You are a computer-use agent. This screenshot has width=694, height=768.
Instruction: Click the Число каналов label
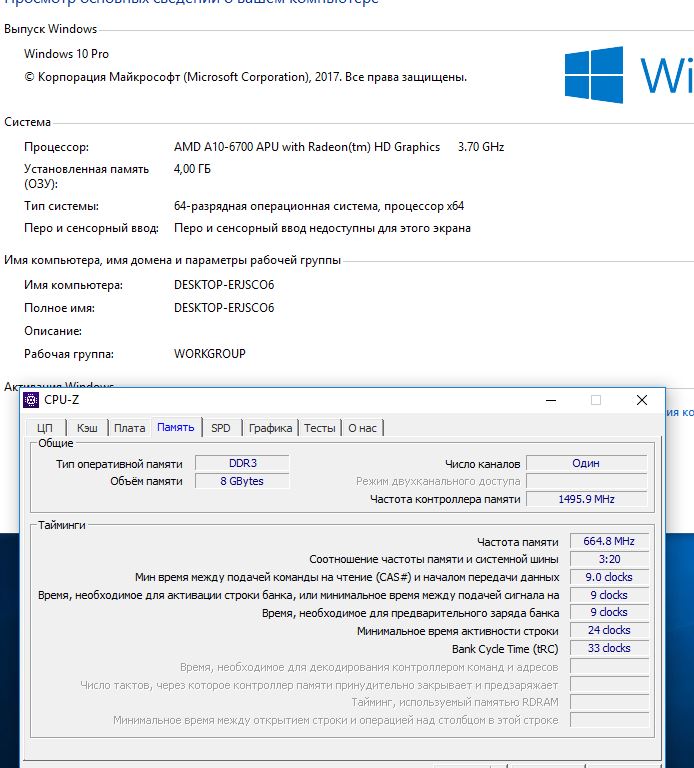(482, 464)
